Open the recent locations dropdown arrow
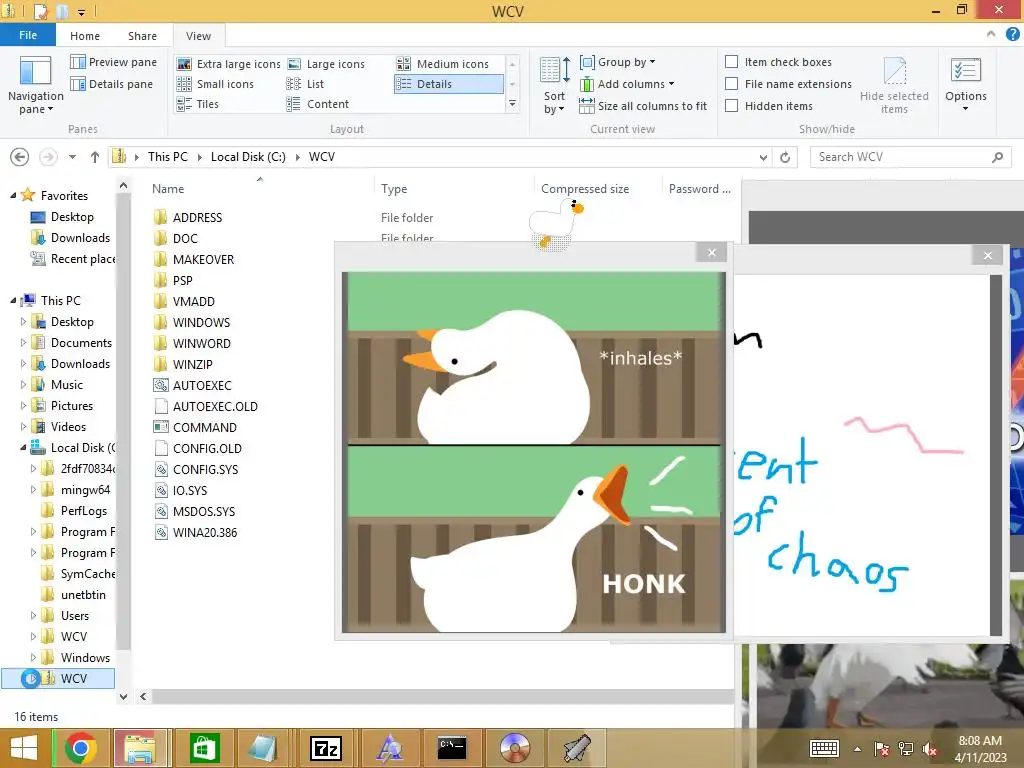Viewport: 1024px width, 768px height. [72, 157]
